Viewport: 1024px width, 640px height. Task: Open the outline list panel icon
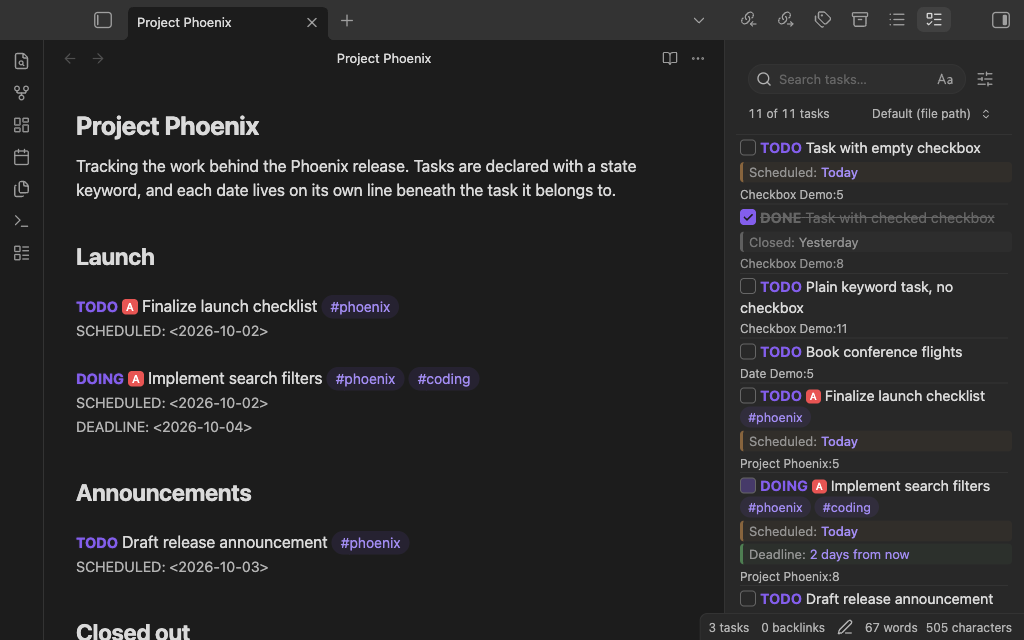coord(897,20)
